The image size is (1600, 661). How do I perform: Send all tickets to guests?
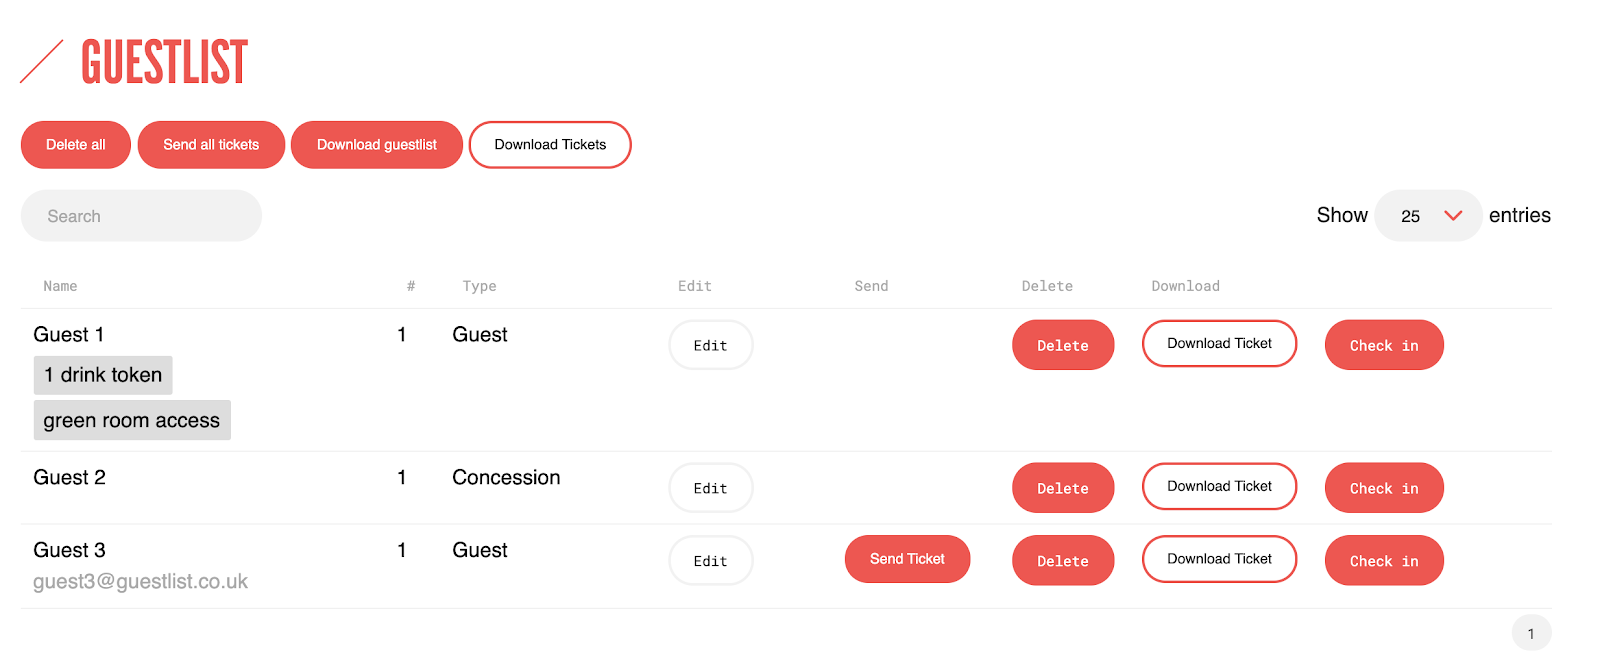211,145
